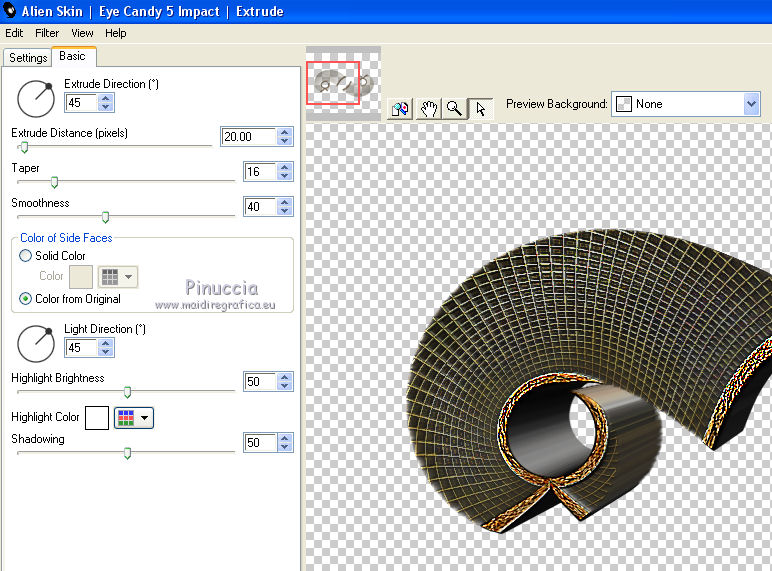Open the Edit menu
772x571 pixels.
(14, 33)
